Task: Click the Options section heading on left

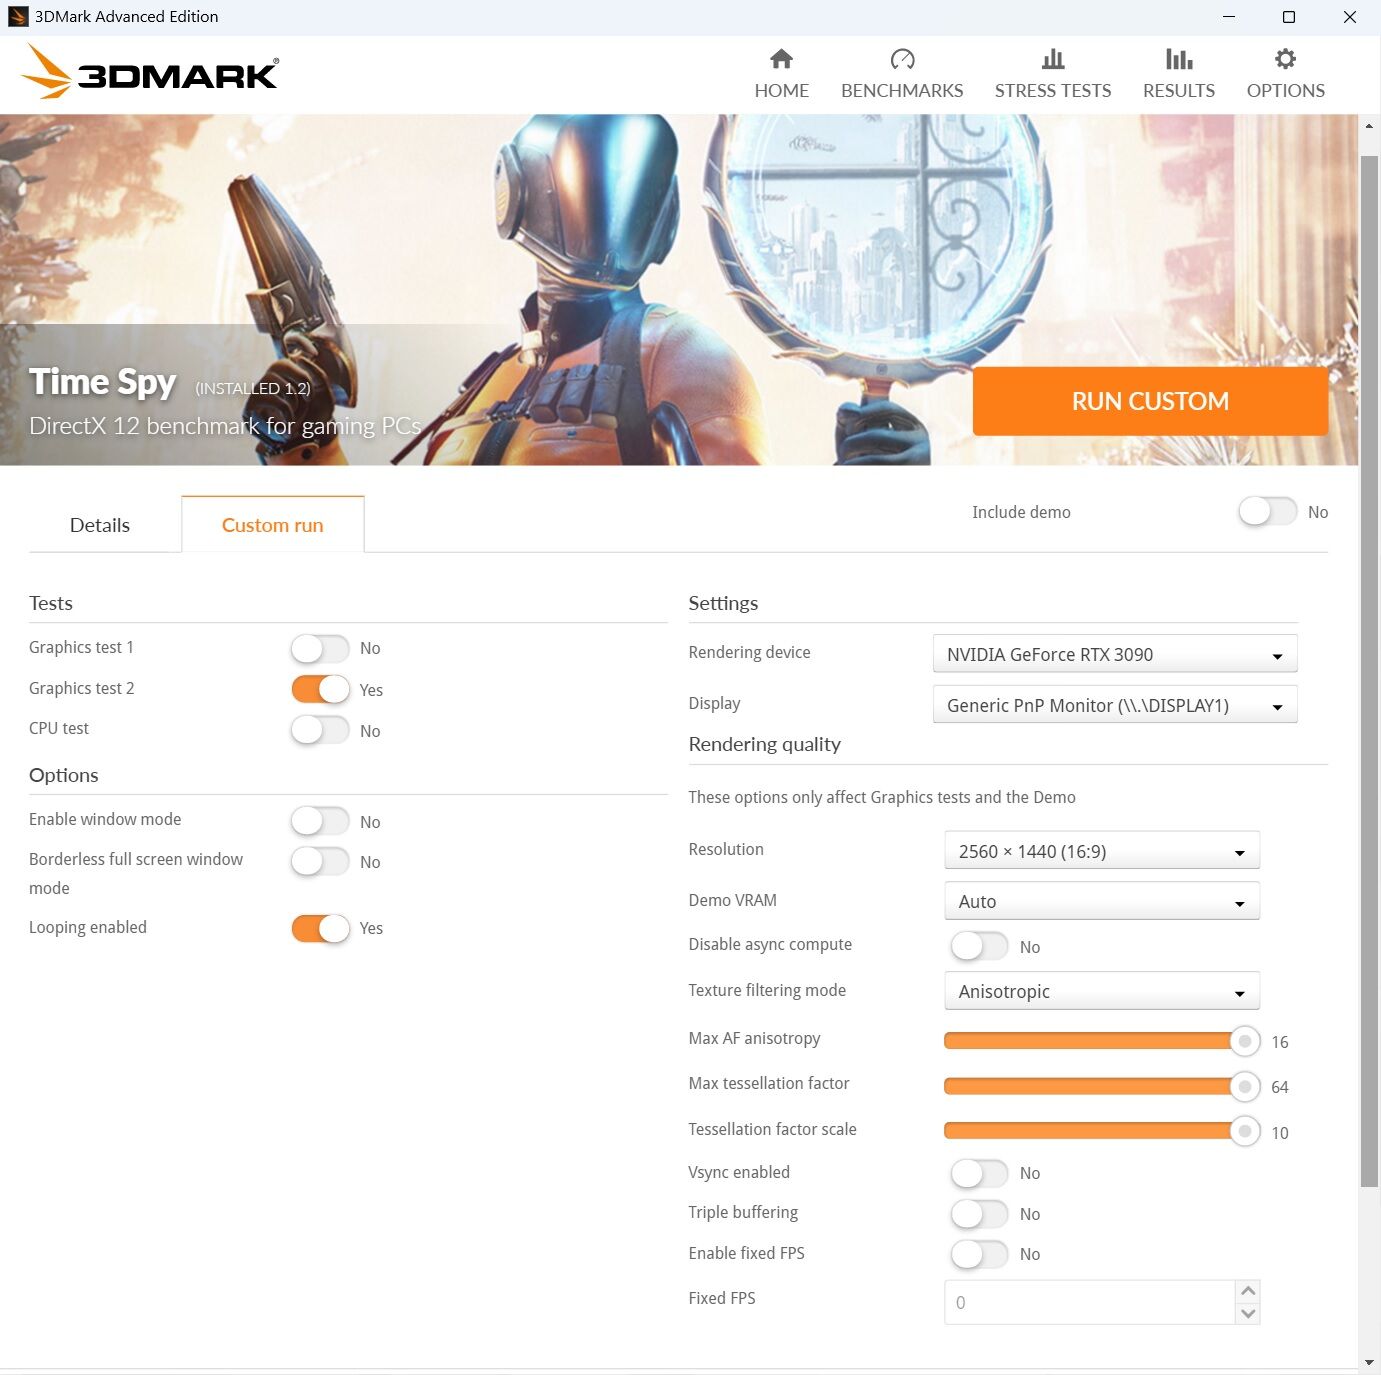Action: coord(64,775)
